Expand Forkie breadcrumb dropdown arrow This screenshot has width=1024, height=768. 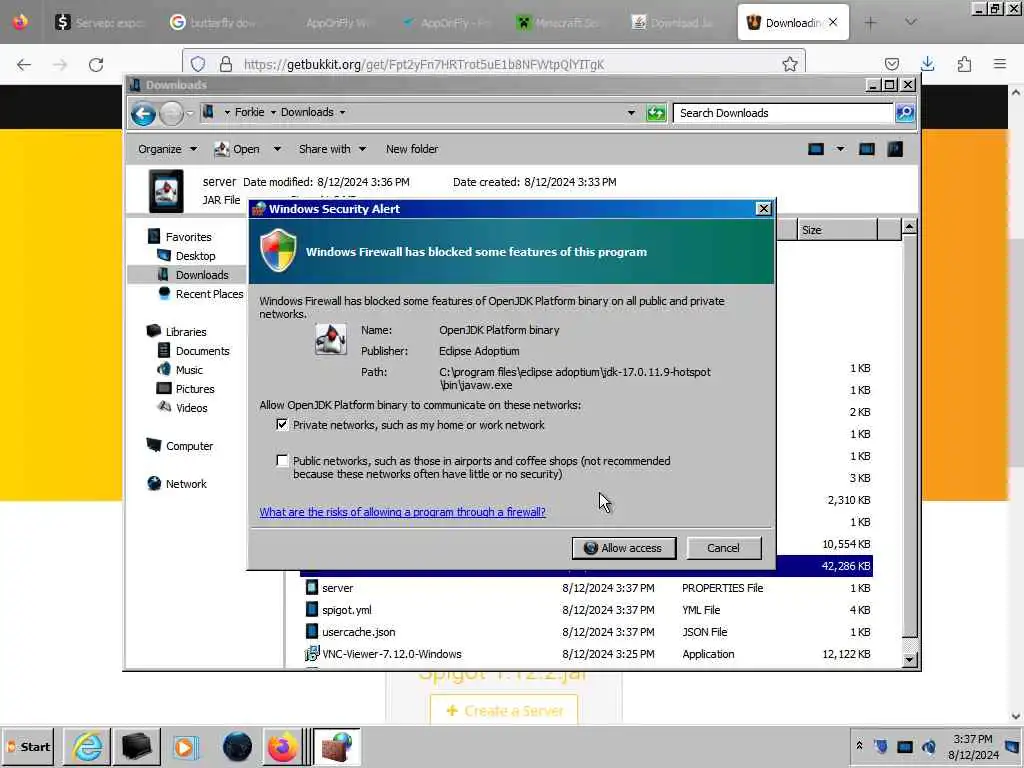point(273,112)
